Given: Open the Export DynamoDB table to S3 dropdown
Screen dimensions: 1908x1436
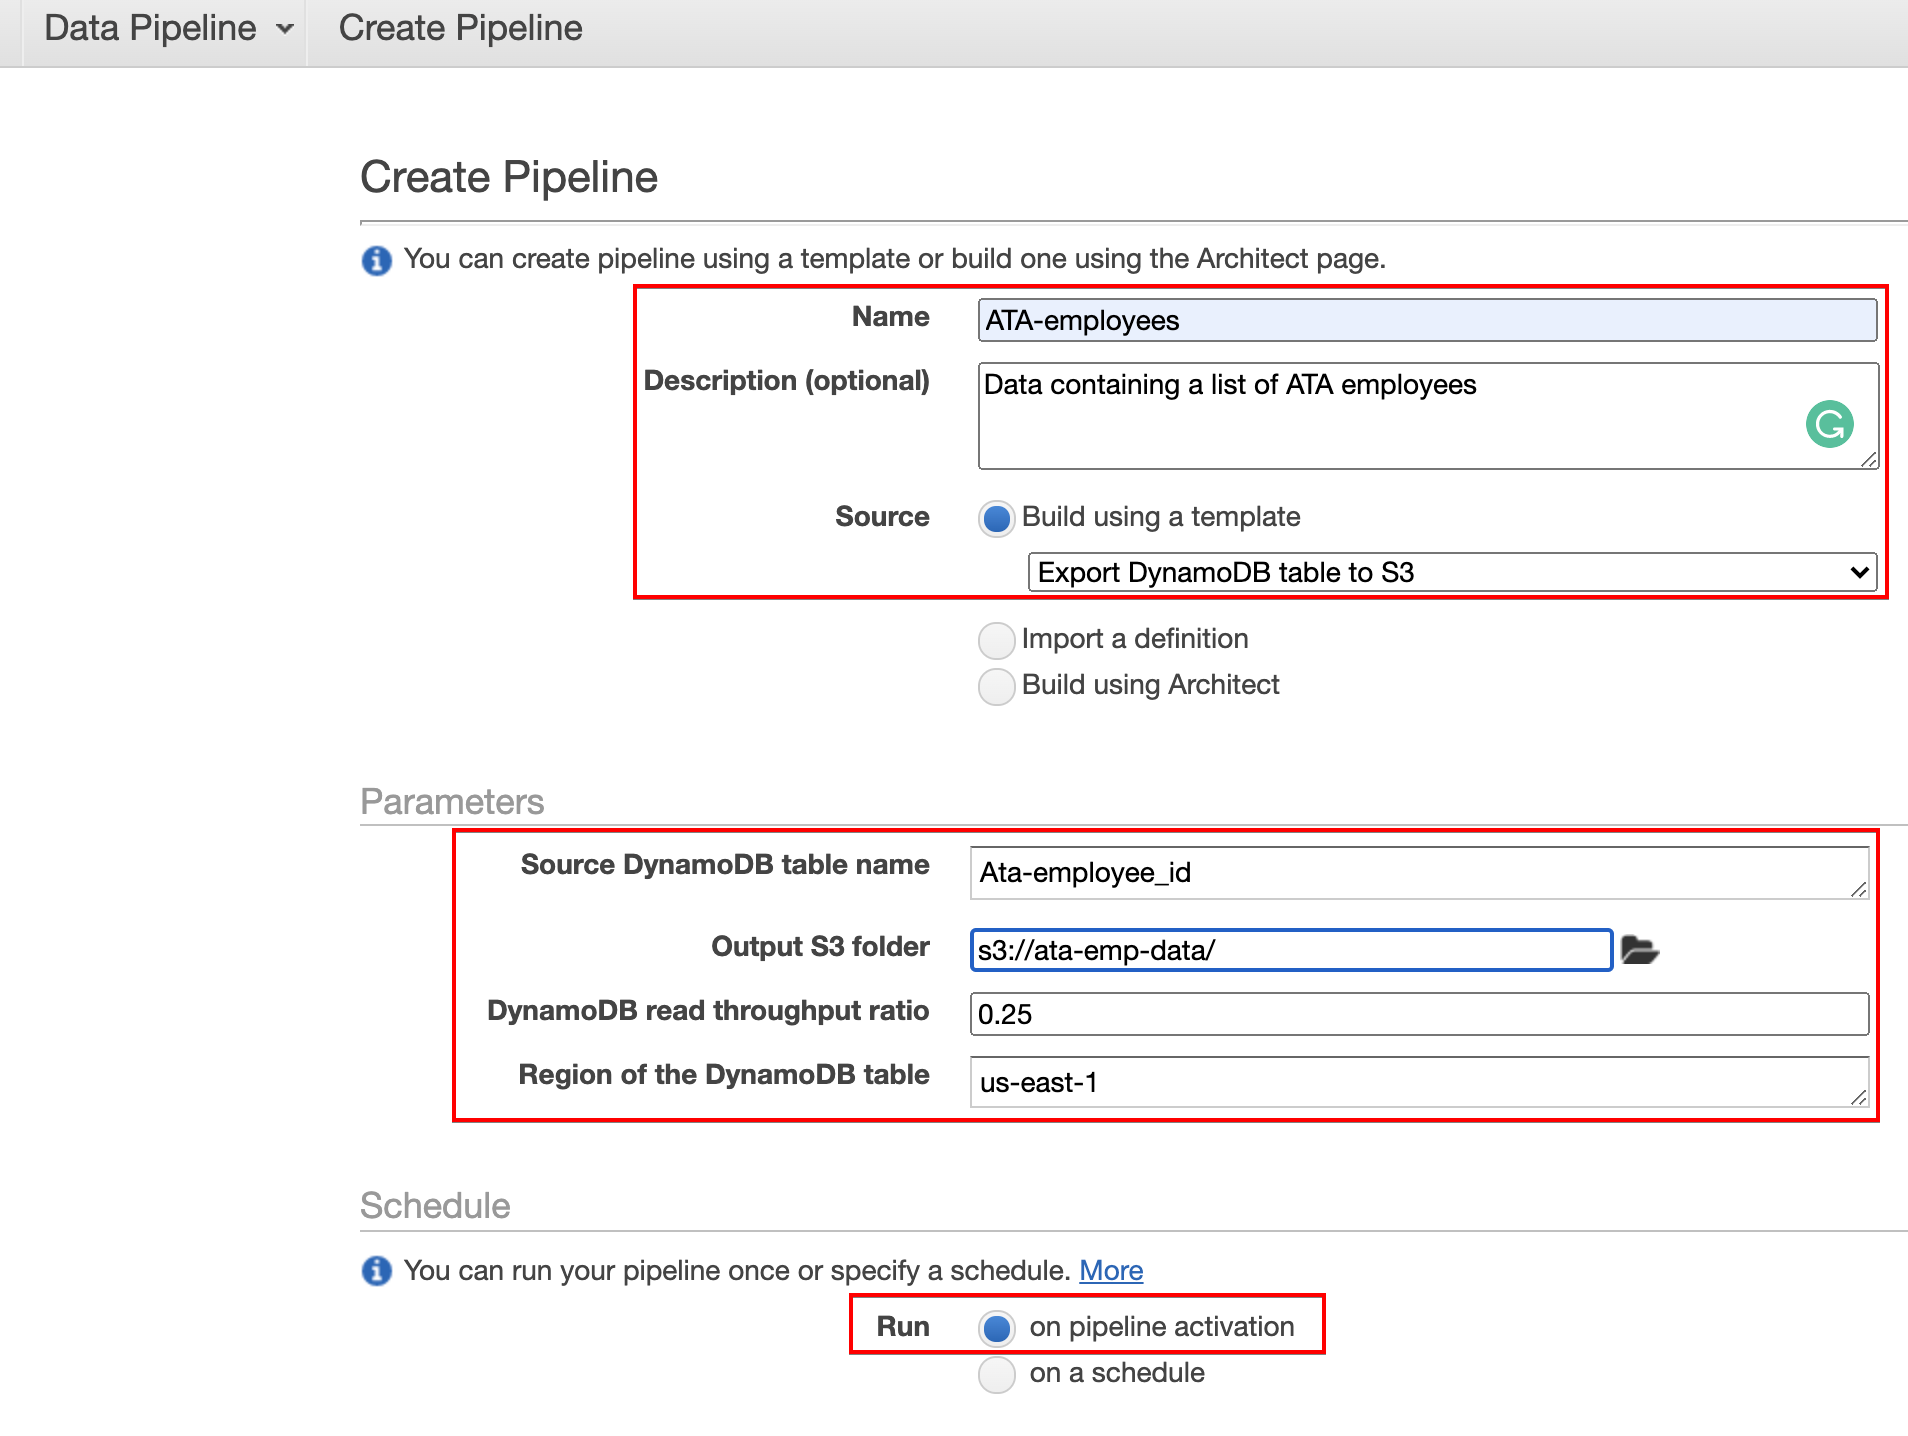Looking at the screenshot, I should (x=1452, y=572).
